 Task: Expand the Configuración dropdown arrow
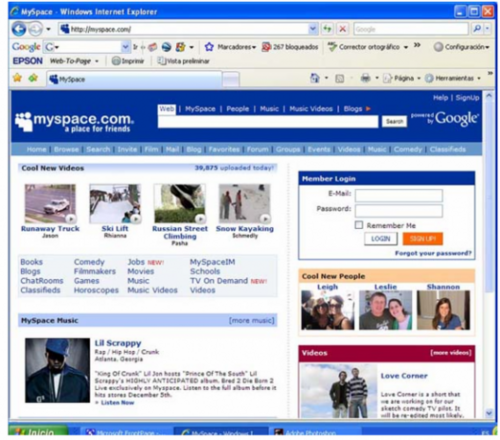pos(487,47)
